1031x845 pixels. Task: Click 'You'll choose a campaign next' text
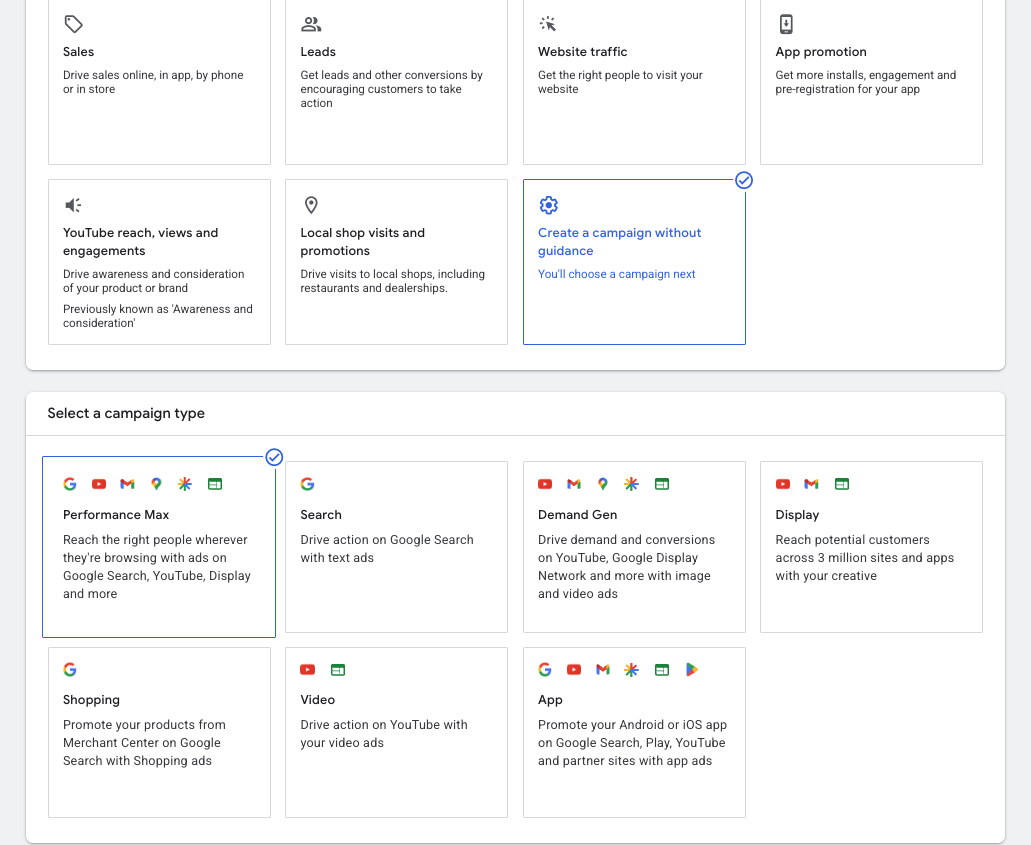(616, 274)
